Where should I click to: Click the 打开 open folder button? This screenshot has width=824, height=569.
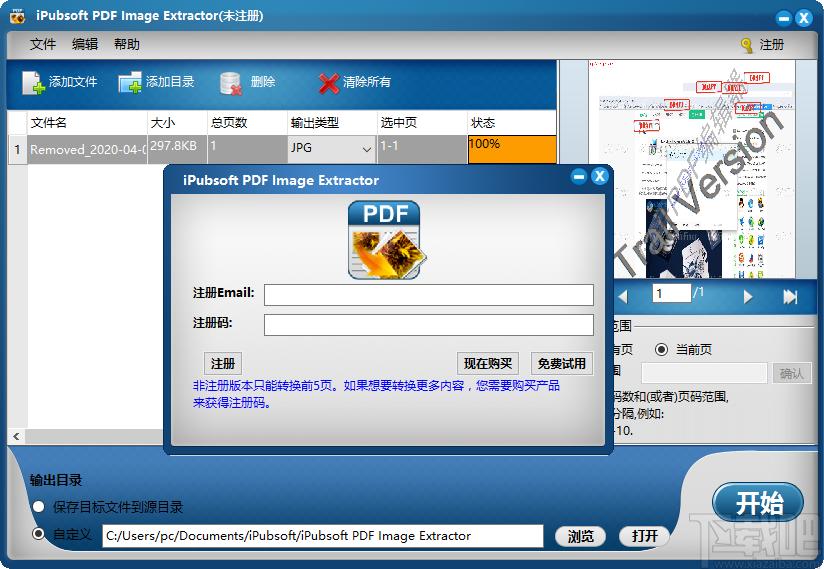645,536
